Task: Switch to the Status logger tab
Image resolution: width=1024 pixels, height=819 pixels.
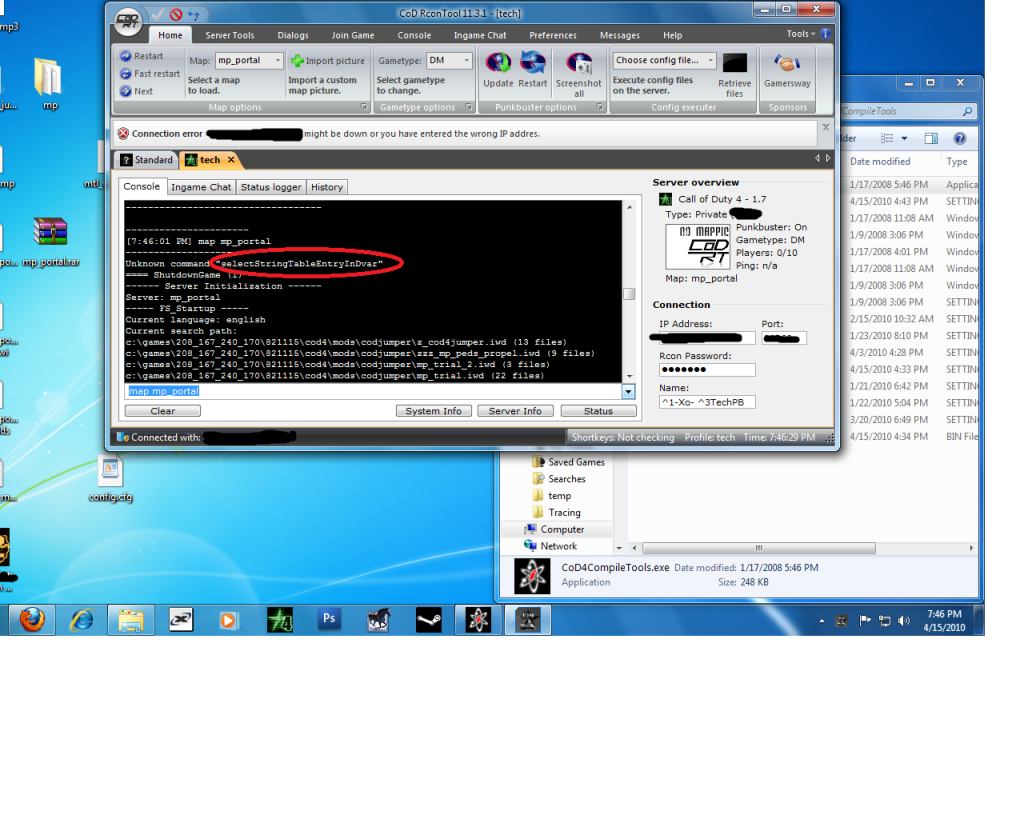Action: [271, 187]
